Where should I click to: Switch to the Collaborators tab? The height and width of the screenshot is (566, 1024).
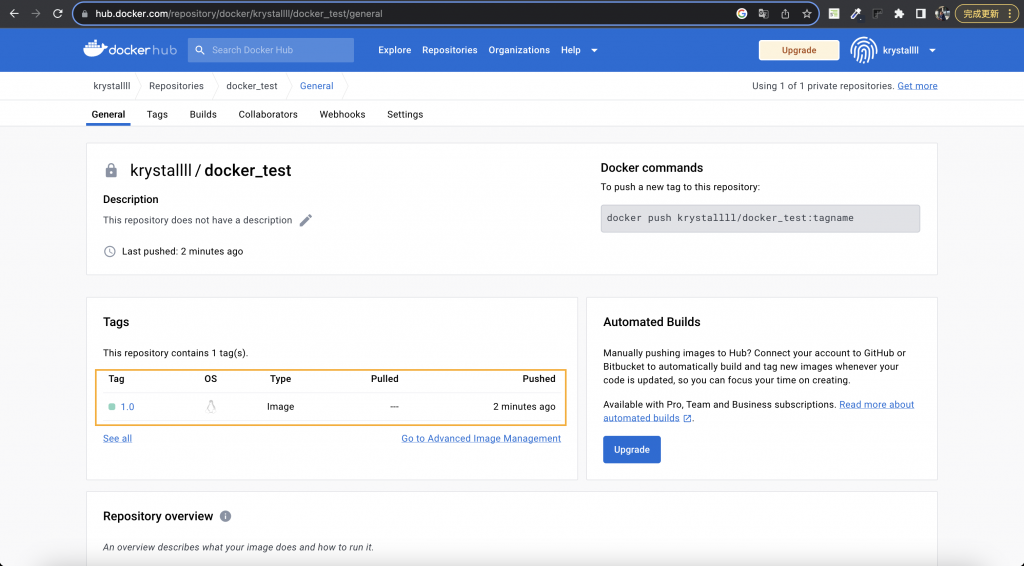tap(268, 114)
